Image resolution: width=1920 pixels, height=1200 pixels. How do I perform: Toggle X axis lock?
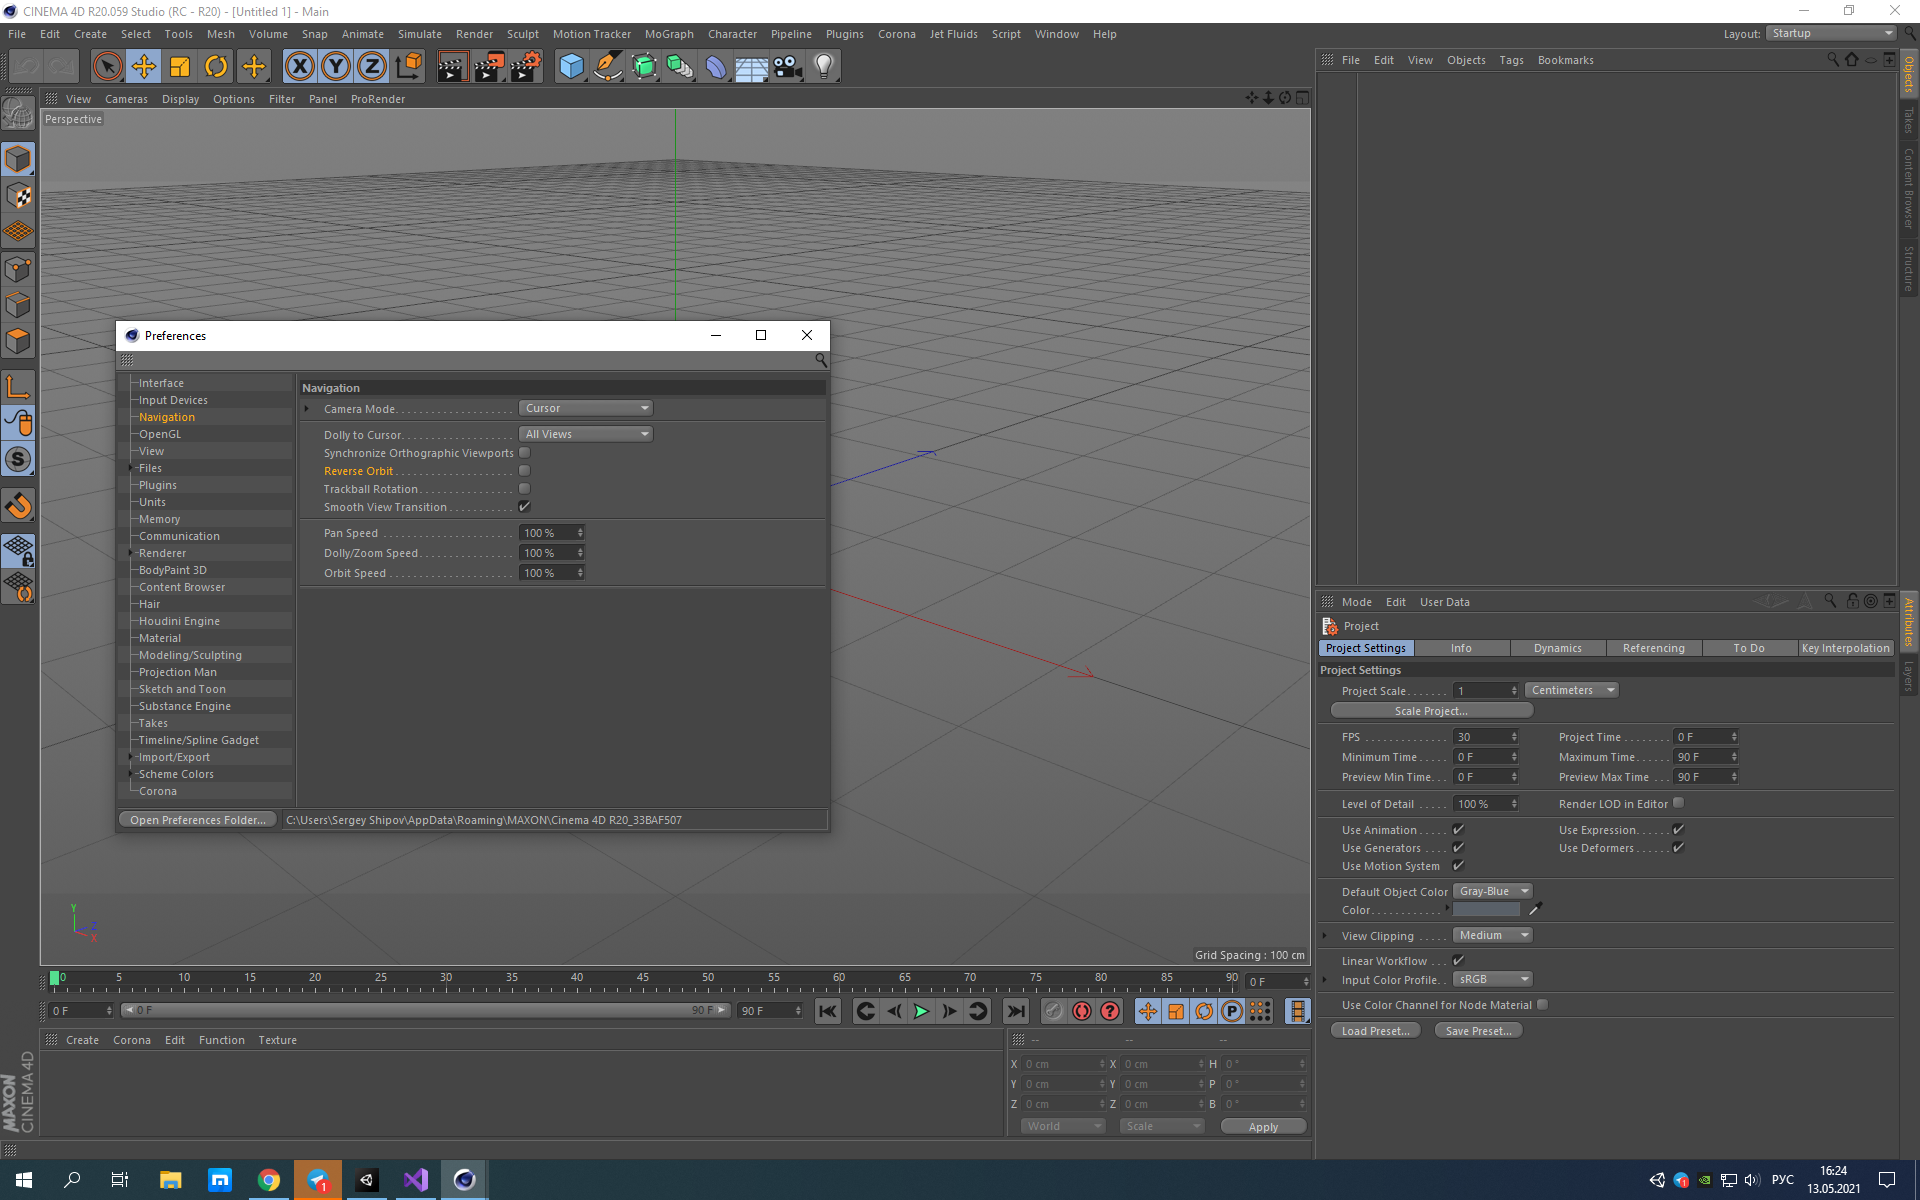tap(299, 67)
